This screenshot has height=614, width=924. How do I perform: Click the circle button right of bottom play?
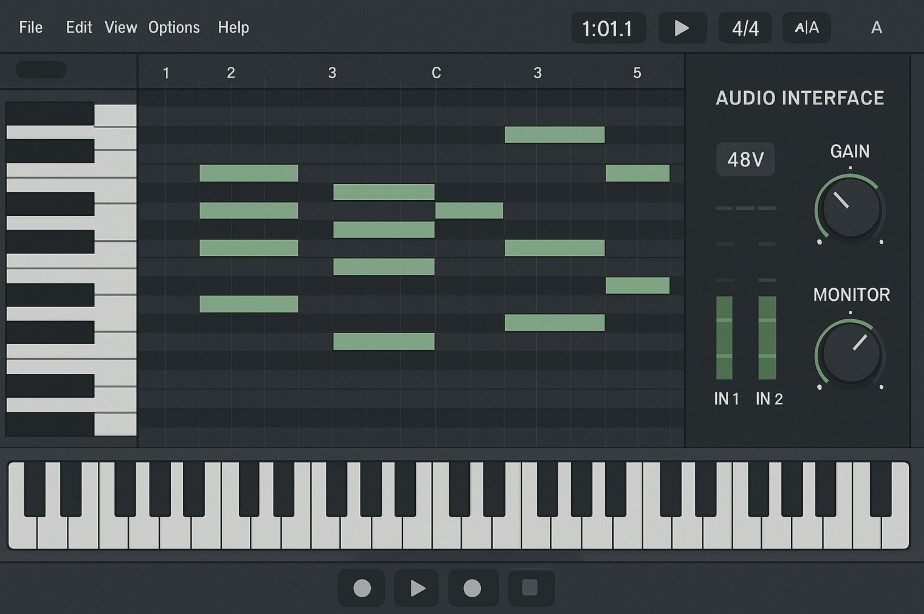[472, 588]
